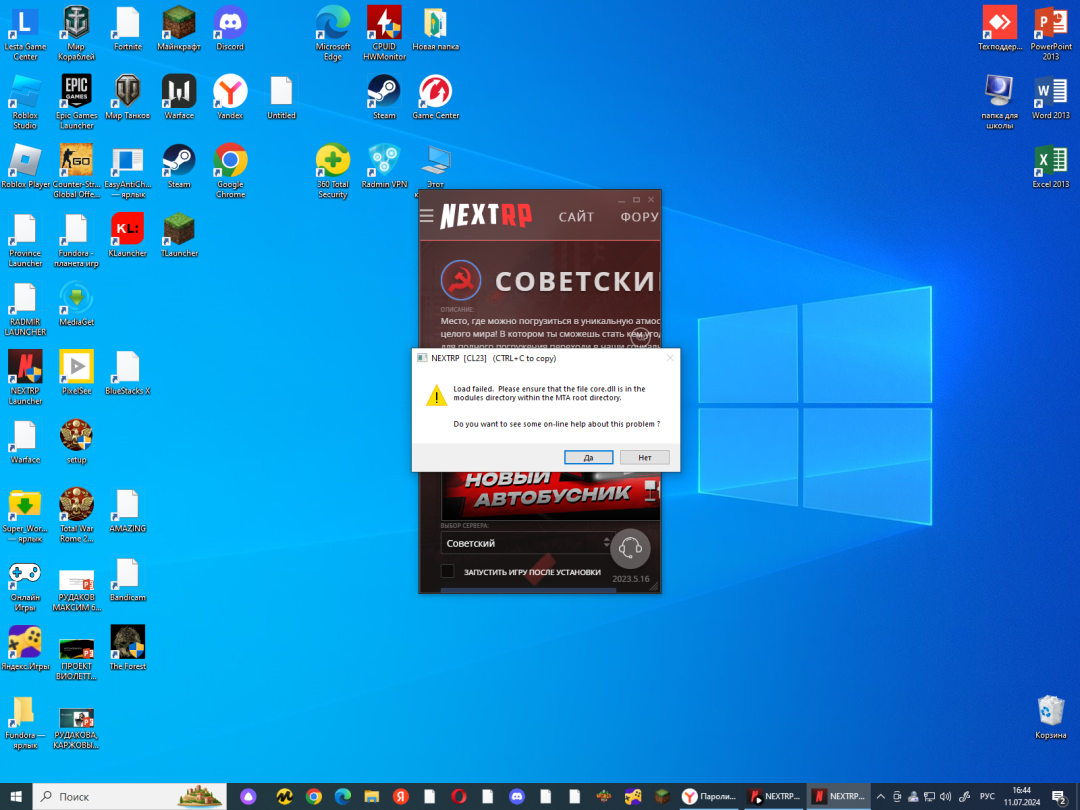Switch to Yandex Пароли taskbar window

[709, 796]
